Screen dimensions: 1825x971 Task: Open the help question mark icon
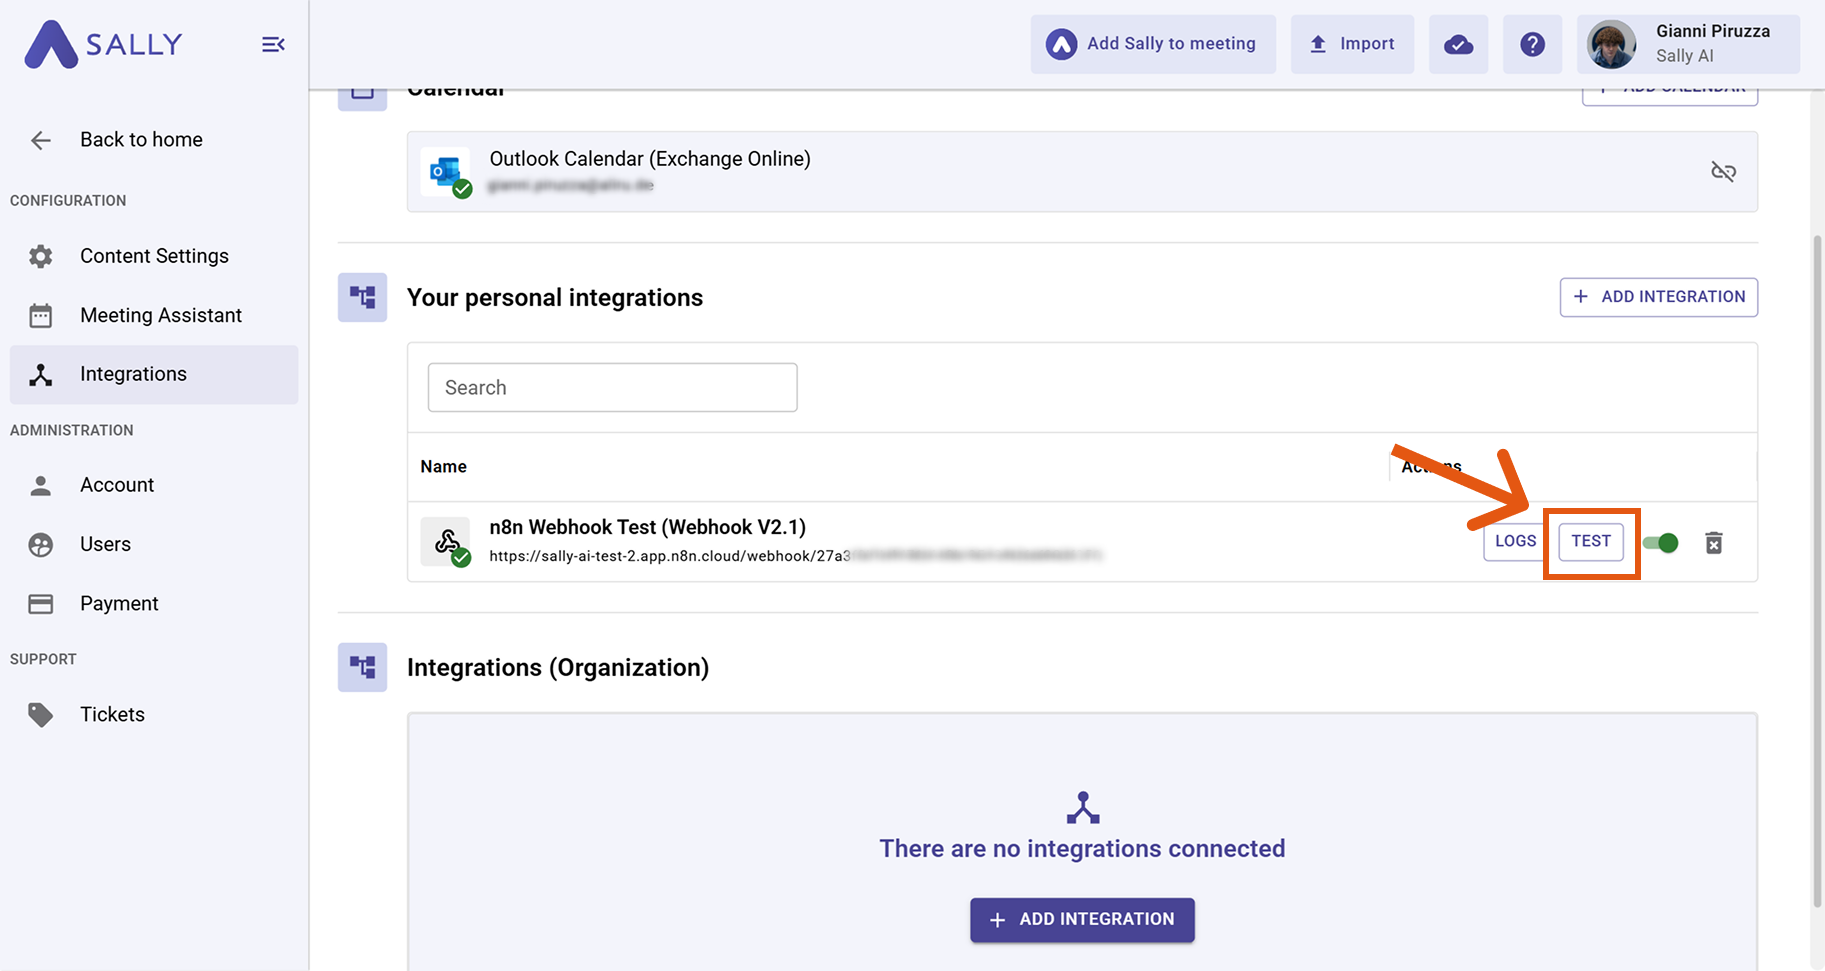(1532, 44)
